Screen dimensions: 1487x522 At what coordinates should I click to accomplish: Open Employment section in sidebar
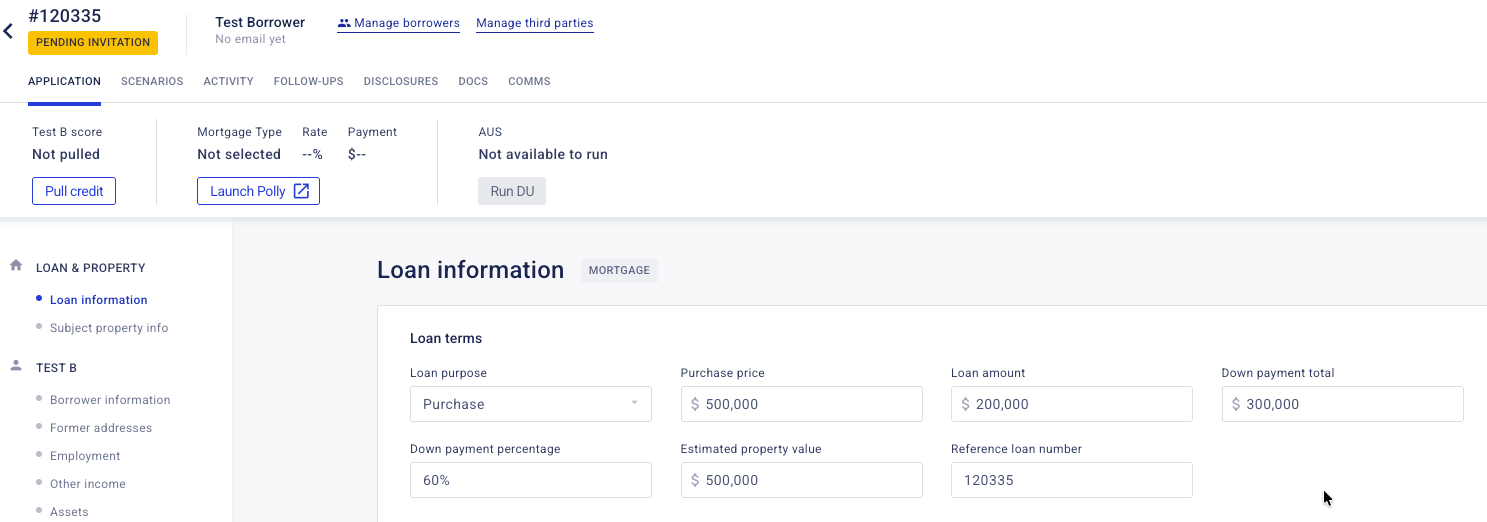point(85,456)
